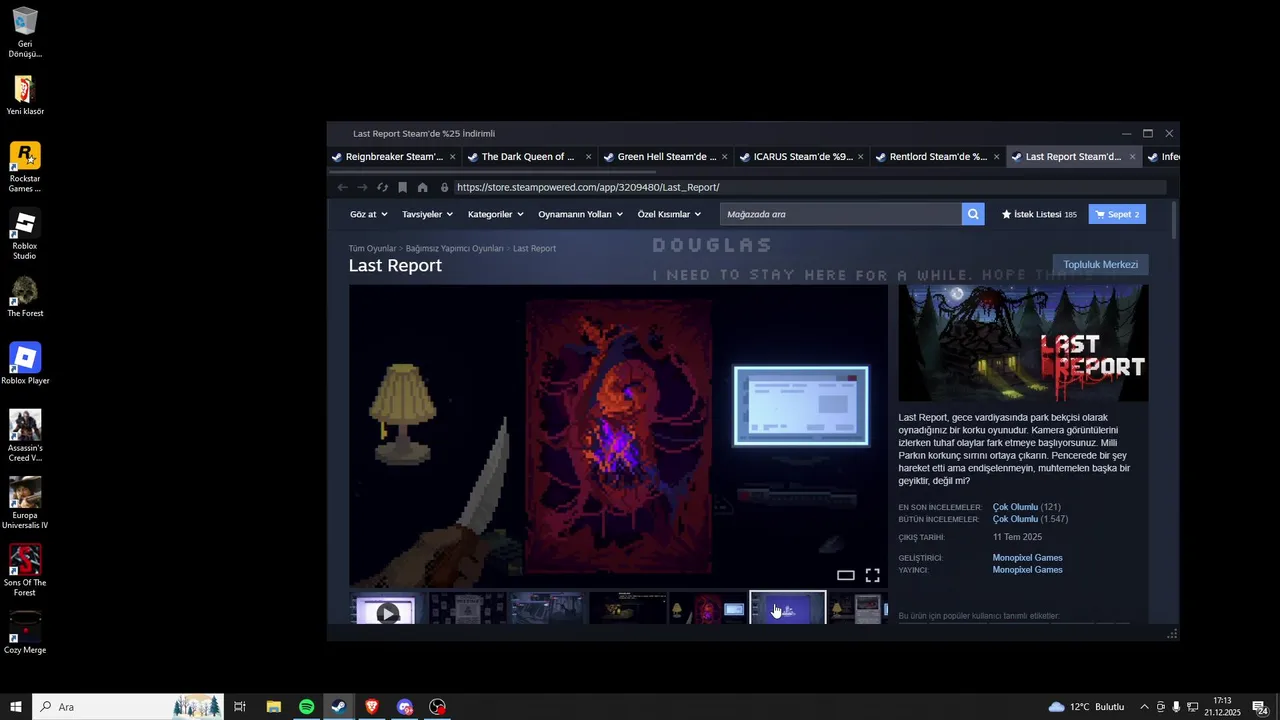Expand the Özel Kısımlar dropdown menu

pyautogui.click(x=669, y=214)
